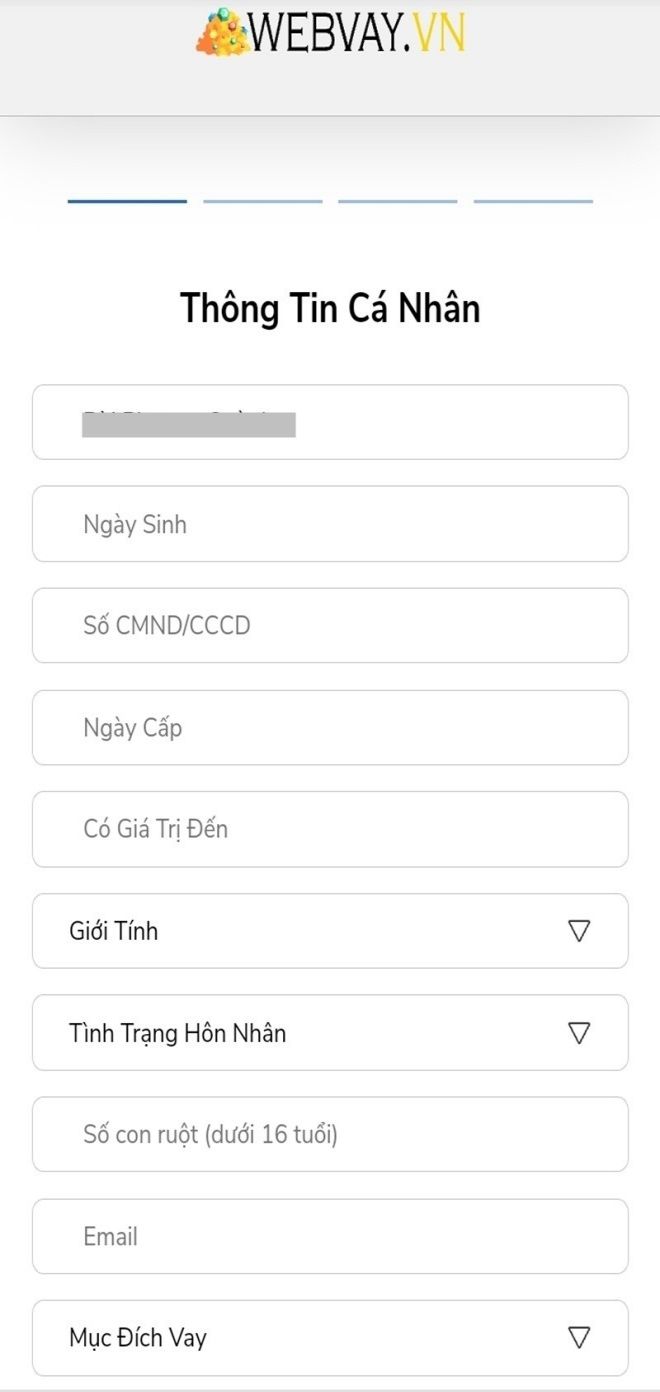The height and width of the screenshot is (1392, 660).
Task: Click the Ngày Cấp field
Action: (330, 727)
